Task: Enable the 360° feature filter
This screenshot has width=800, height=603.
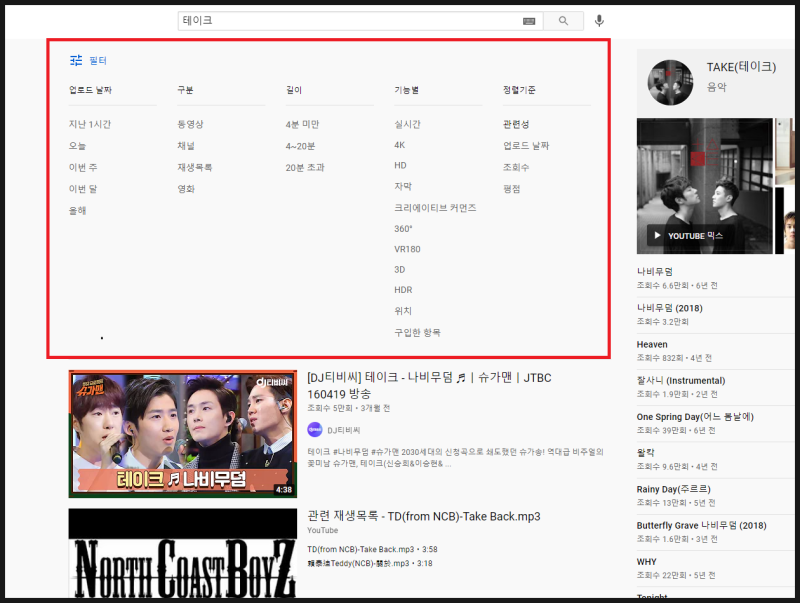Action: coord(403,229)
